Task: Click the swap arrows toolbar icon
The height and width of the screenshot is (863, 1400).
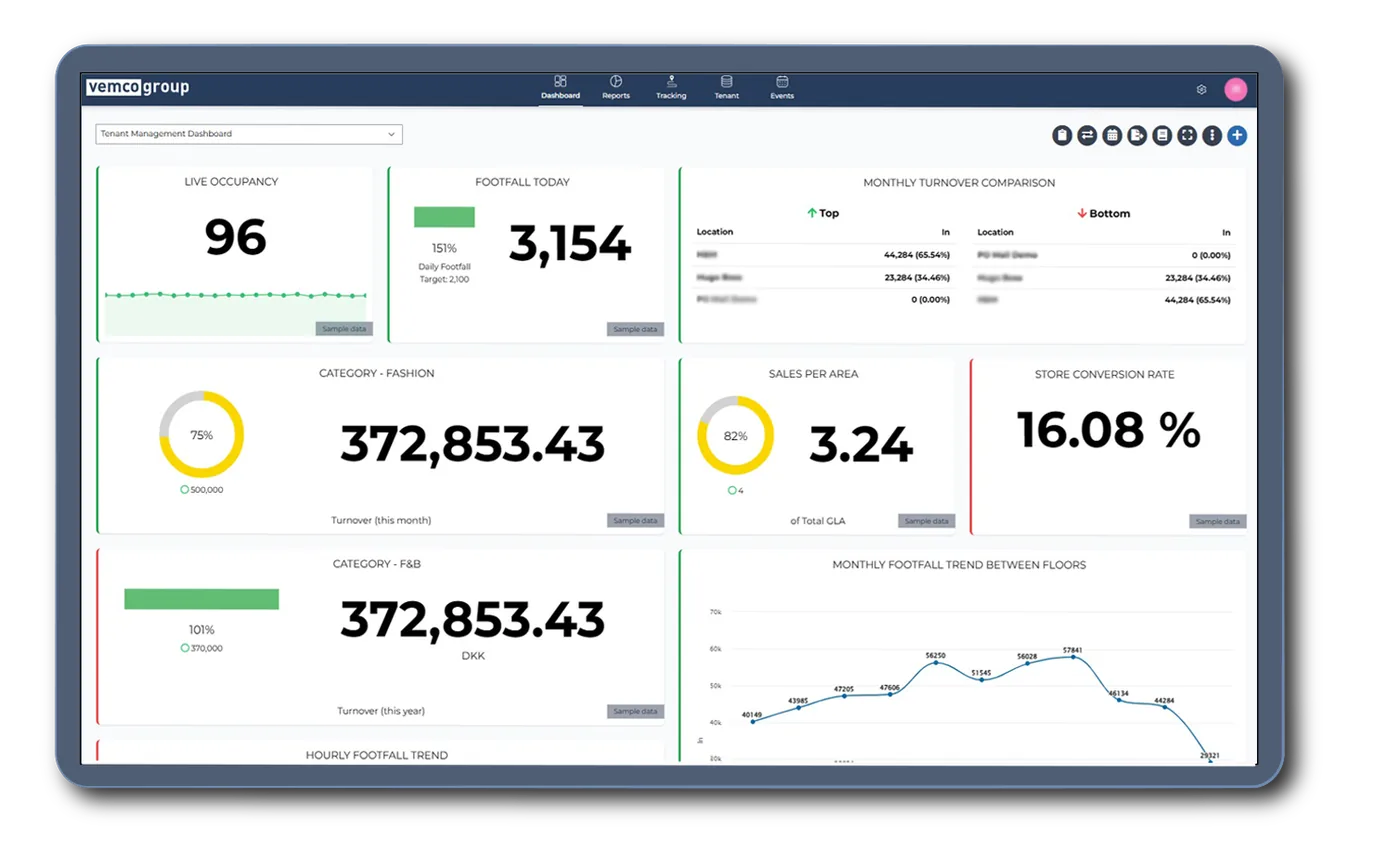Action: (1087, 135)
